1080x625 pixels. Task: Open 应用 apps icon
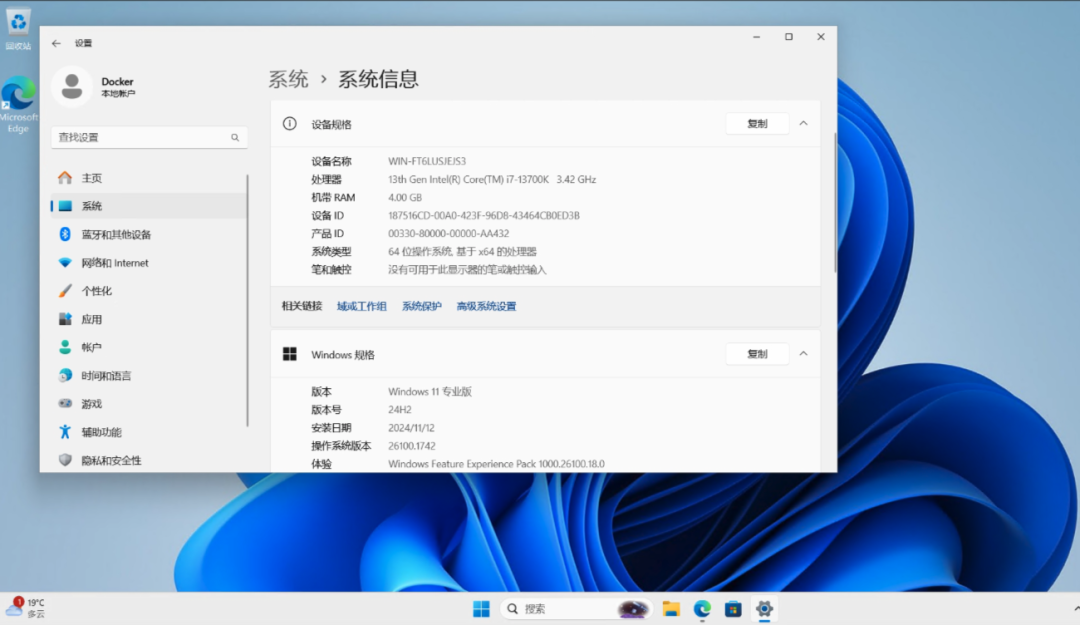pyautogui.click(x=65, y=319)
